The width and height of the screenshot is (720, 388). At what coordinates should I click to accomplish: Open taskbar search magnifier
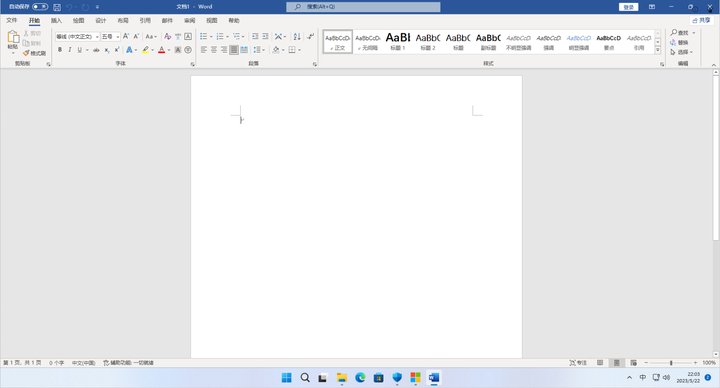point(305,377)
